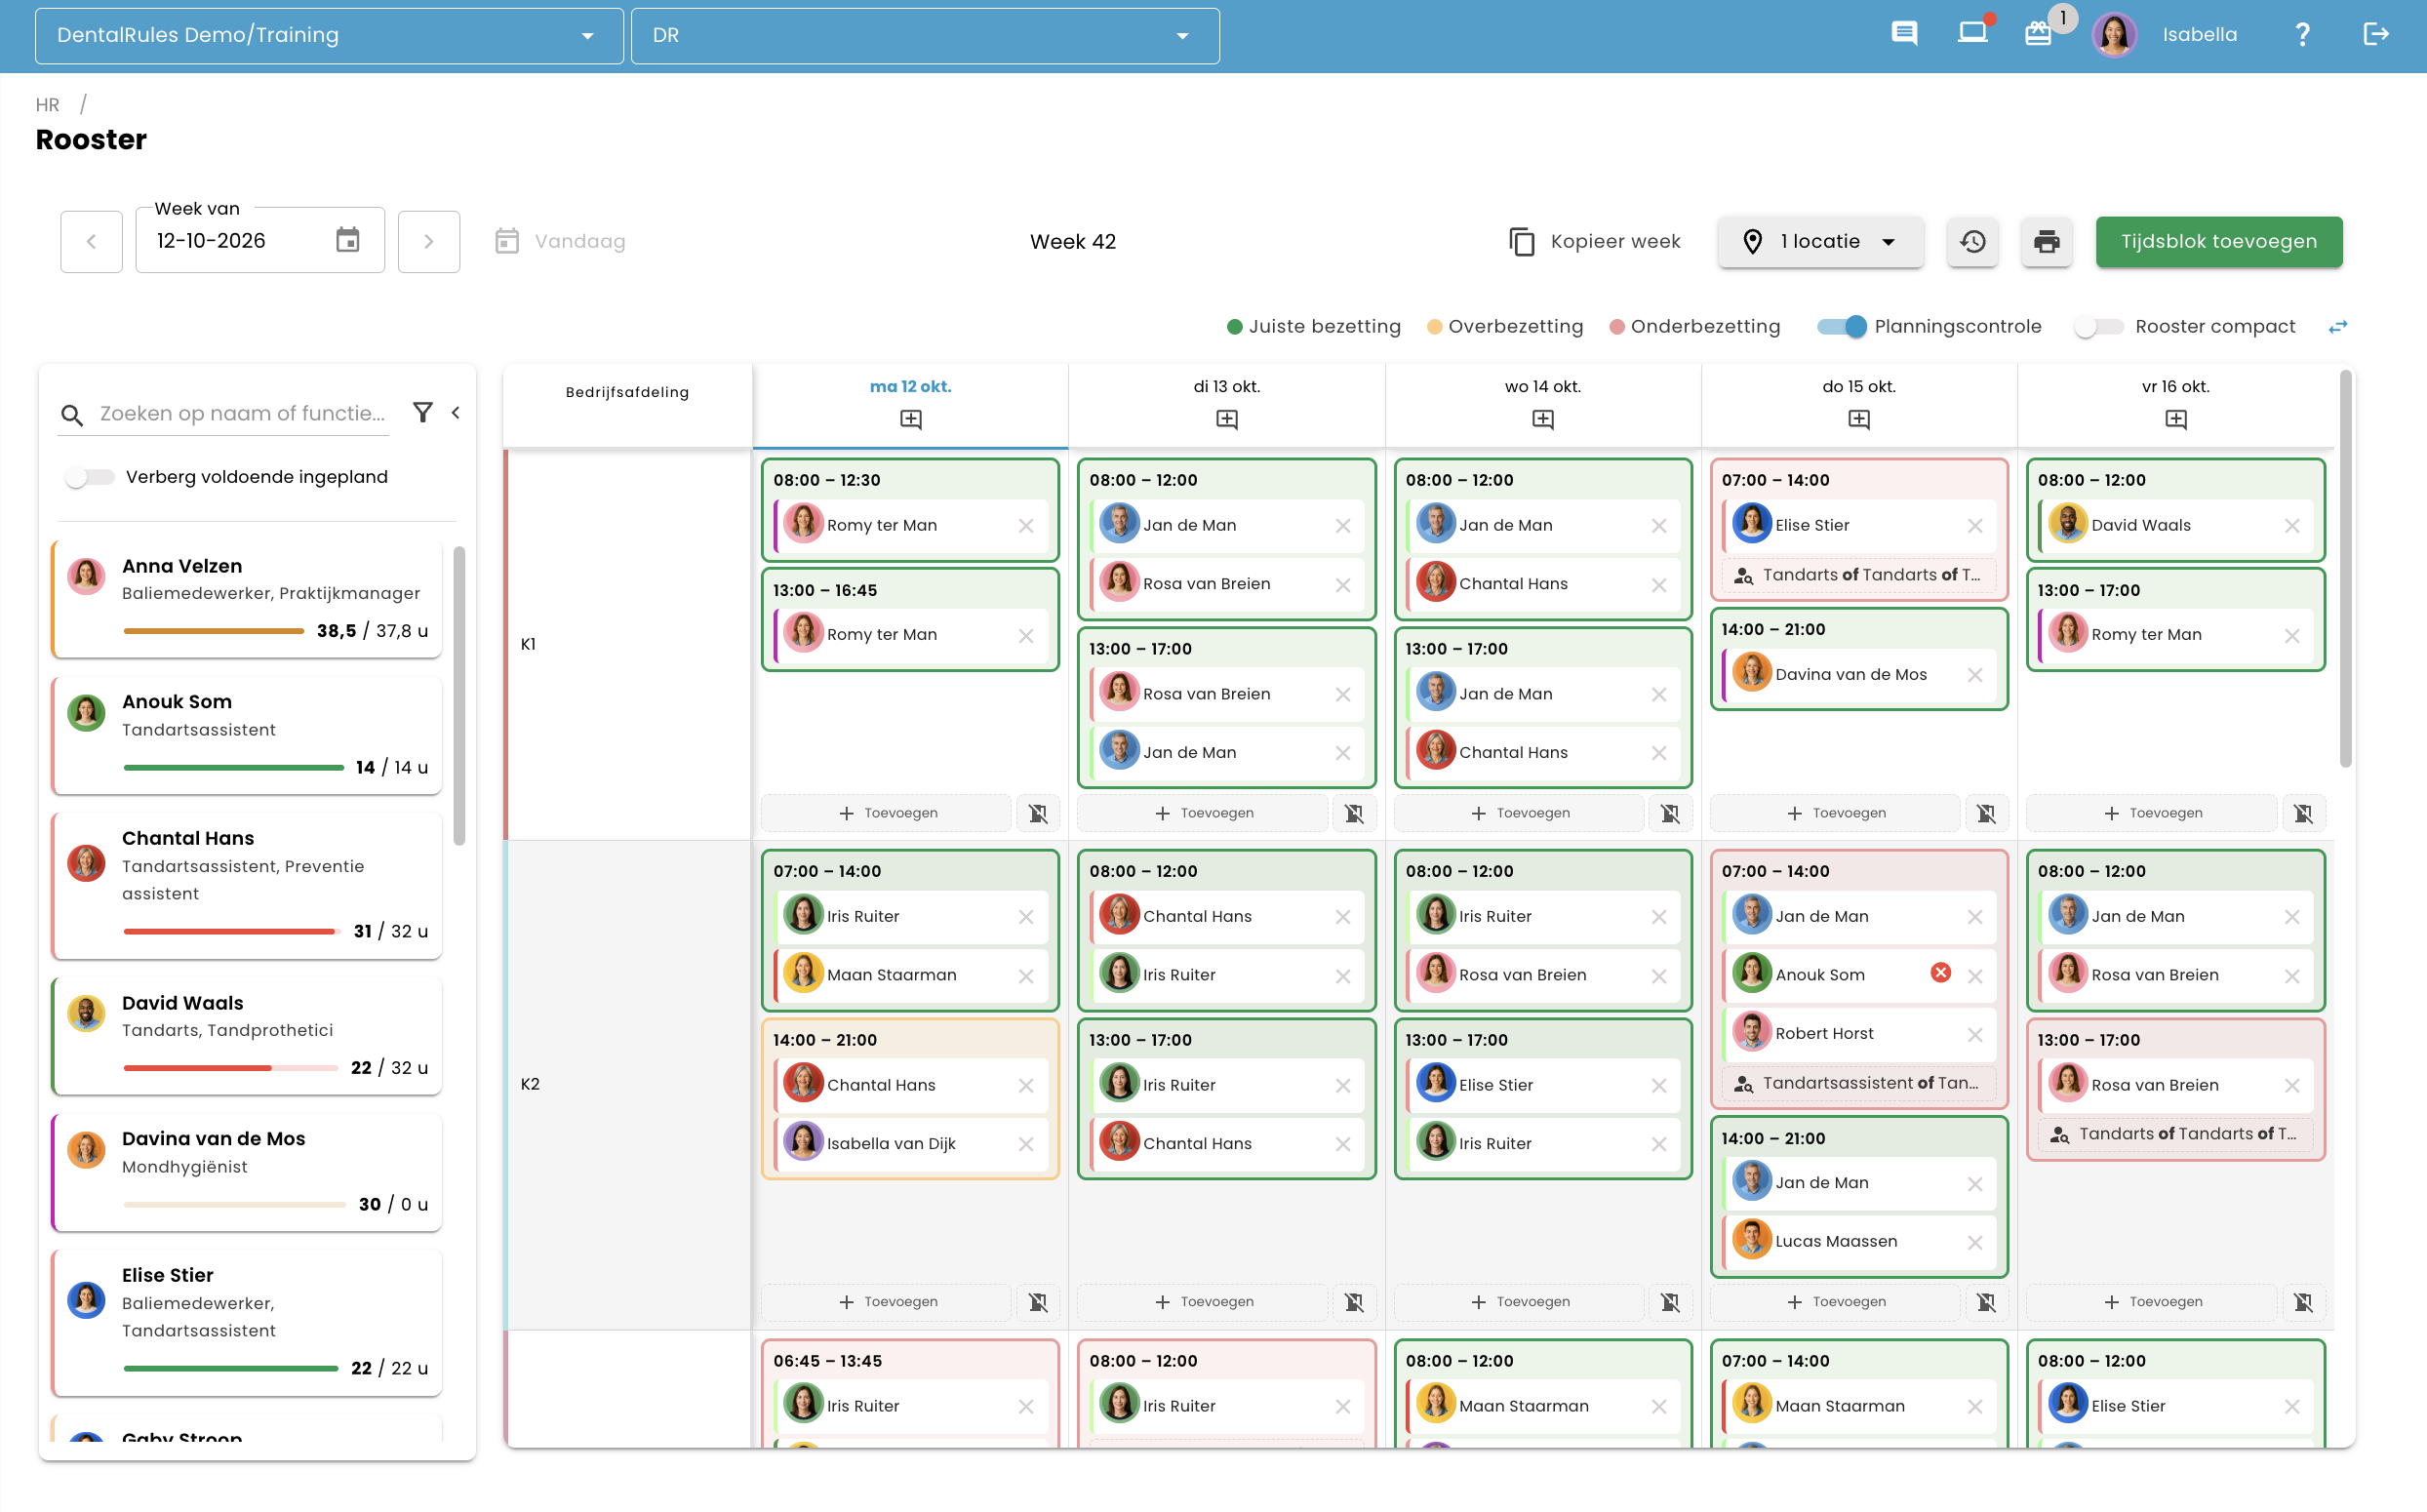Click the Vandaag button
2427x1512 pixels.
560,241
